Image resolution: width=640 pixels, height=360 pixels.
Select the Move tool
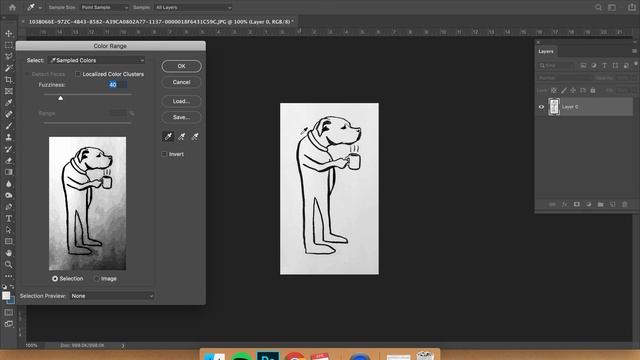(x=9, y=33)
